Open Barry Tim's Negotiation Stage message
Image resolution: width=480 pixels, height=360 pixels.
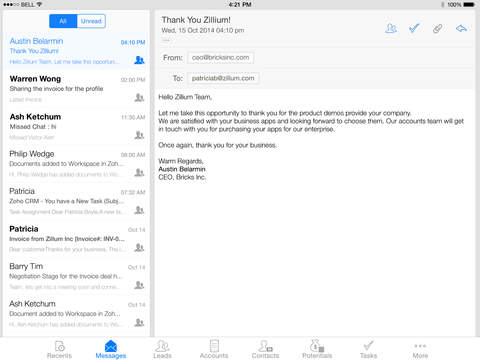click(x=76, y=276)
